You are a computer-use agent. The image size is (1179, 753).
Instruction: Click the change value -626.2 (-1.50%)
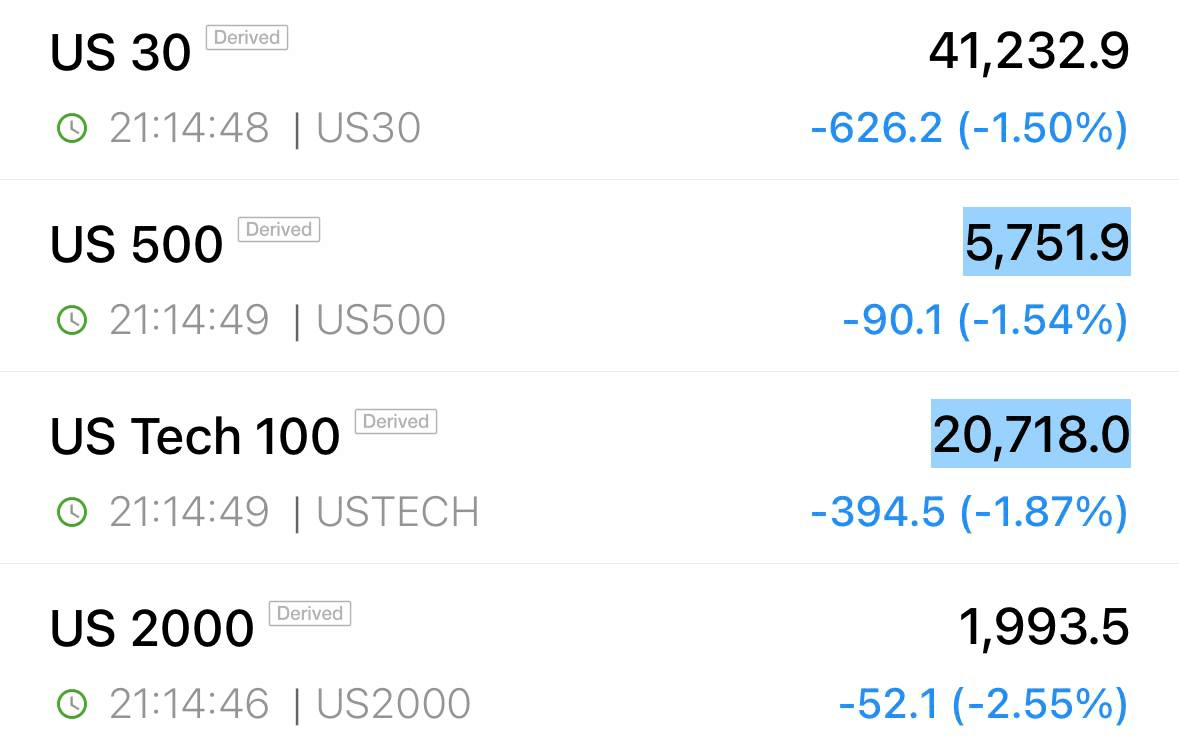click(x=969, y=128)
